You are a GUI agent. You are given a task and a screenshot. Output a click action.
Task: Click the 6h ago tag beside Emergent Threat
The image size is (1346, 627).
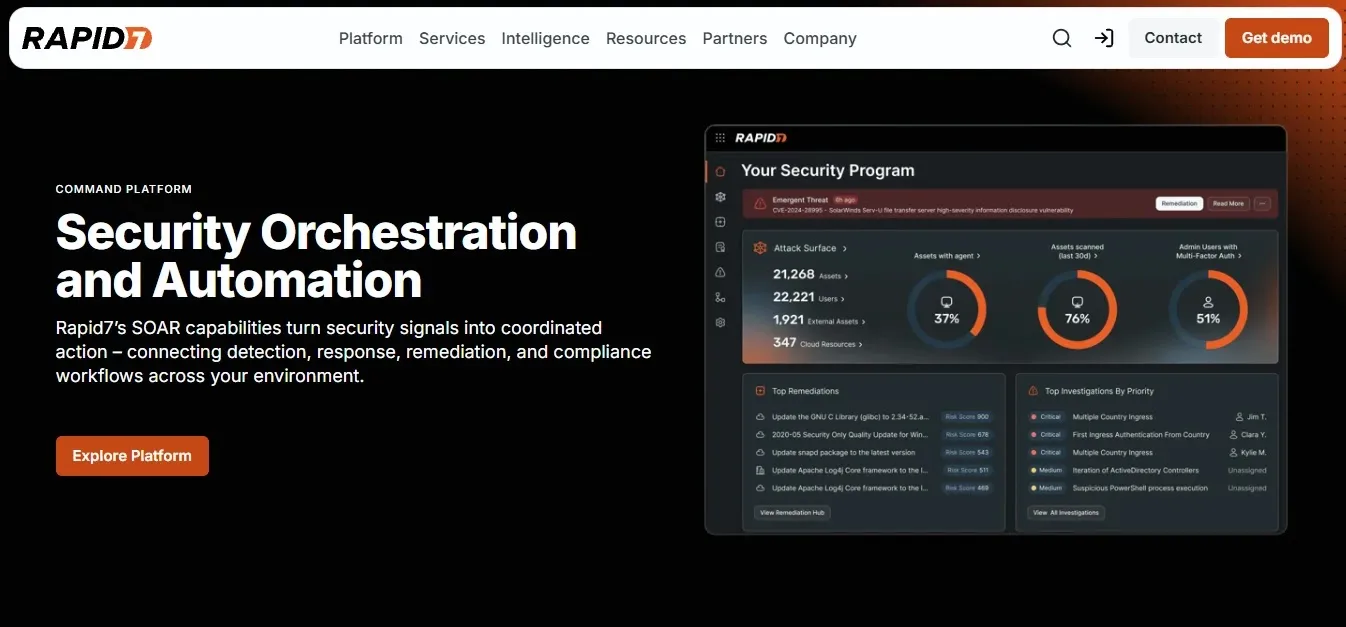pyautogui.click(x=846, y=200)
